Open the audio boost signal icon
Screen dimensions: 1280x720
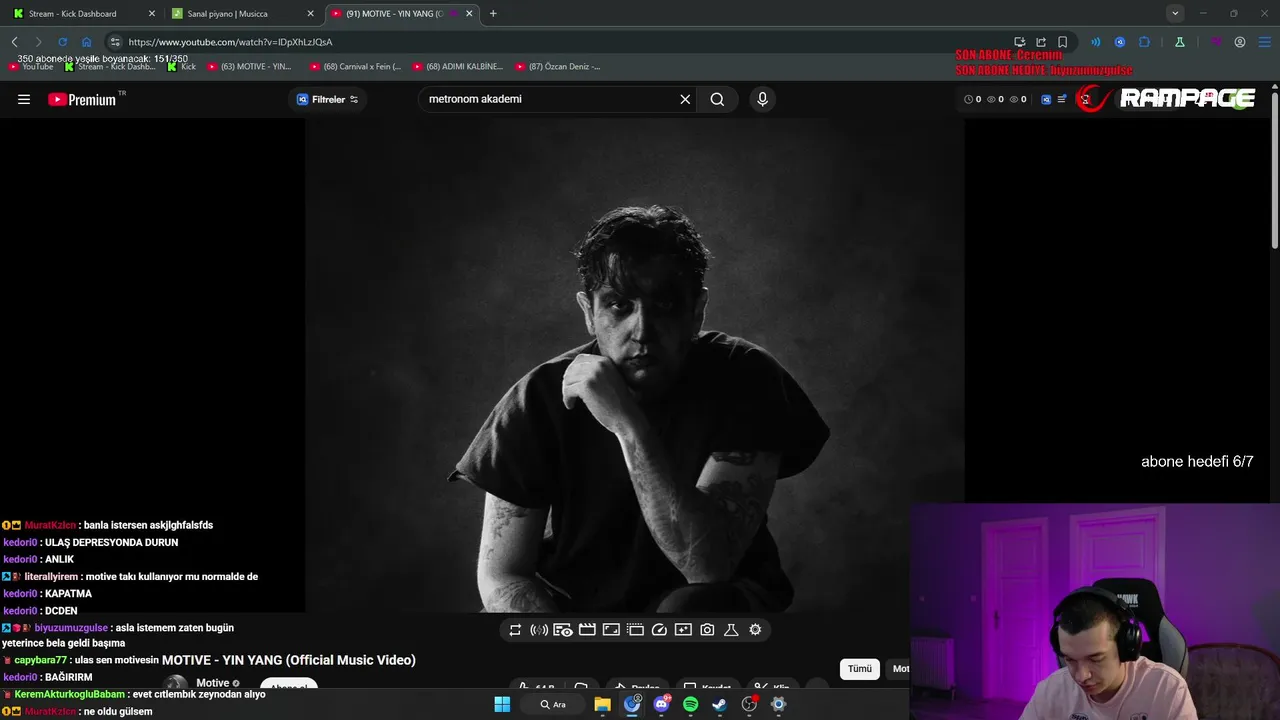[539, 630]
